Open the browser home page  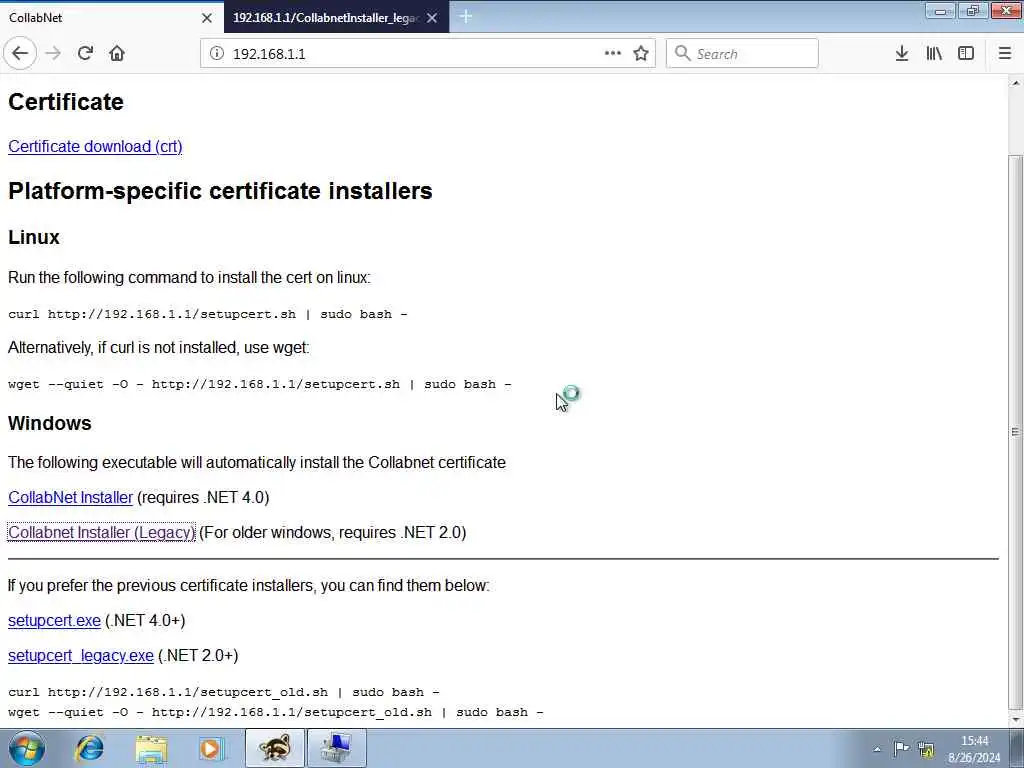[117, 54]
